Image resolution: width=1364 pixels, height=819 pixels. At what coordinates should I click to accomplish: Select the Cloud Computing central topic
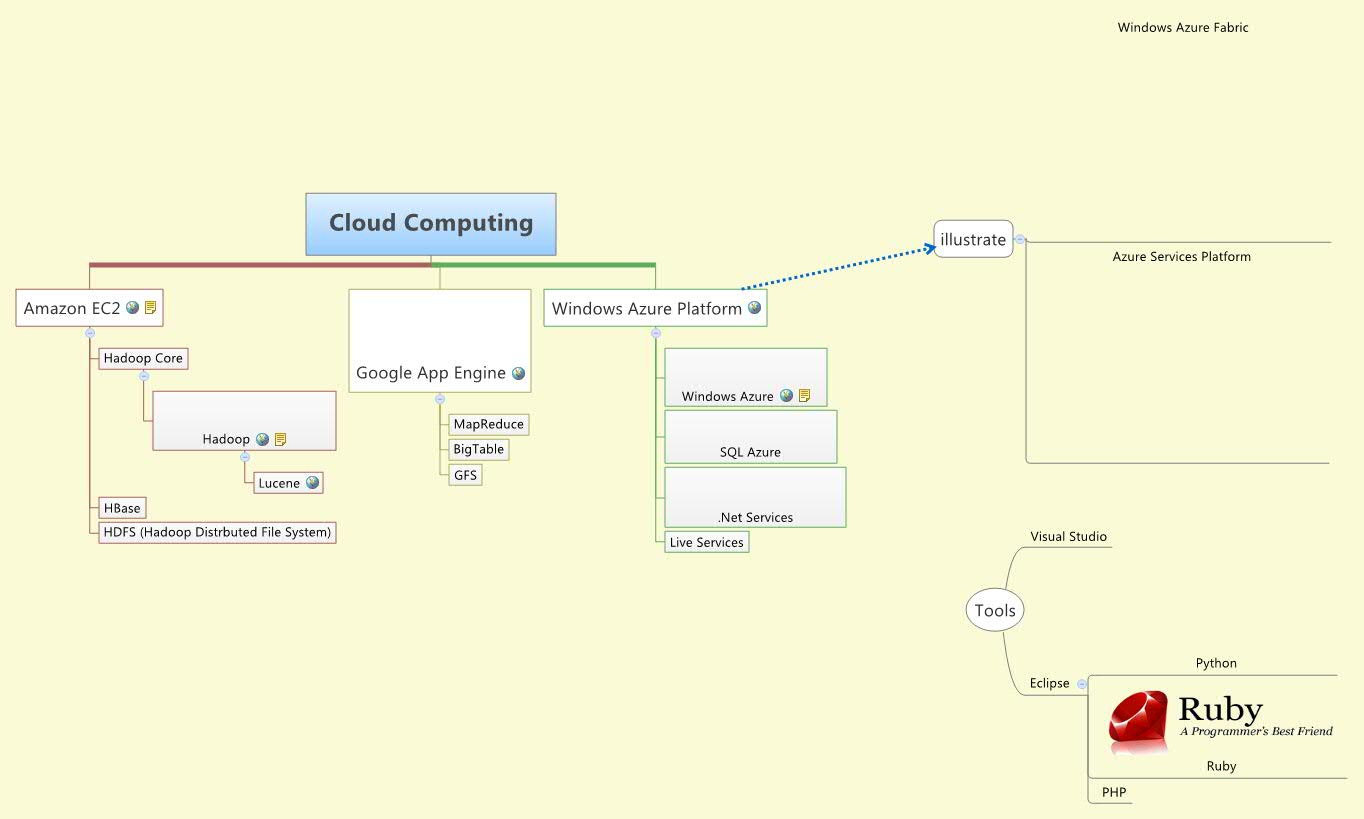click(430, 223)
